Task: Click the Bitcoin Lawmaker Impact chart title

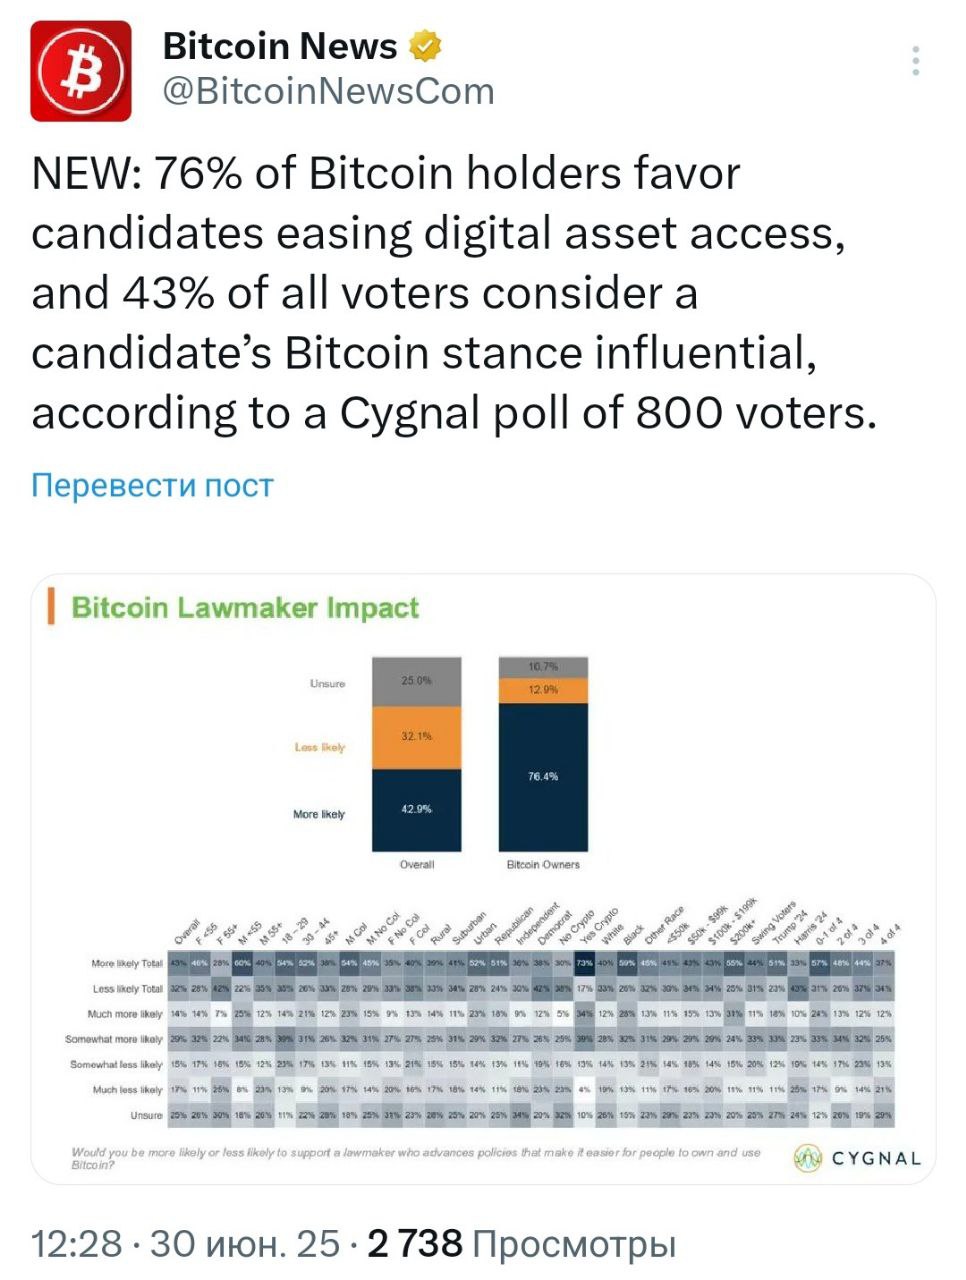Action: click(x=245, y=608)
